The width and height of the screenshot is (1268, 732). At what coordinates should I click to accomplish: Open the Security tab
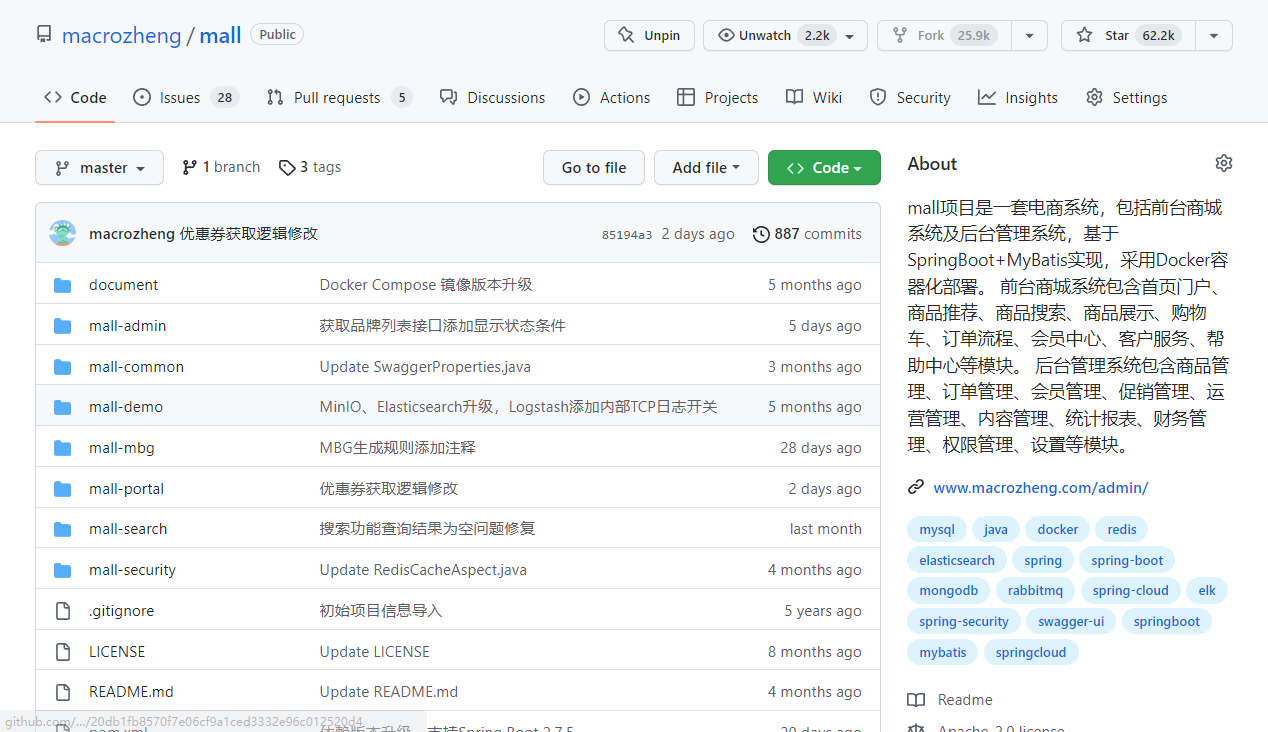point(910,97)
